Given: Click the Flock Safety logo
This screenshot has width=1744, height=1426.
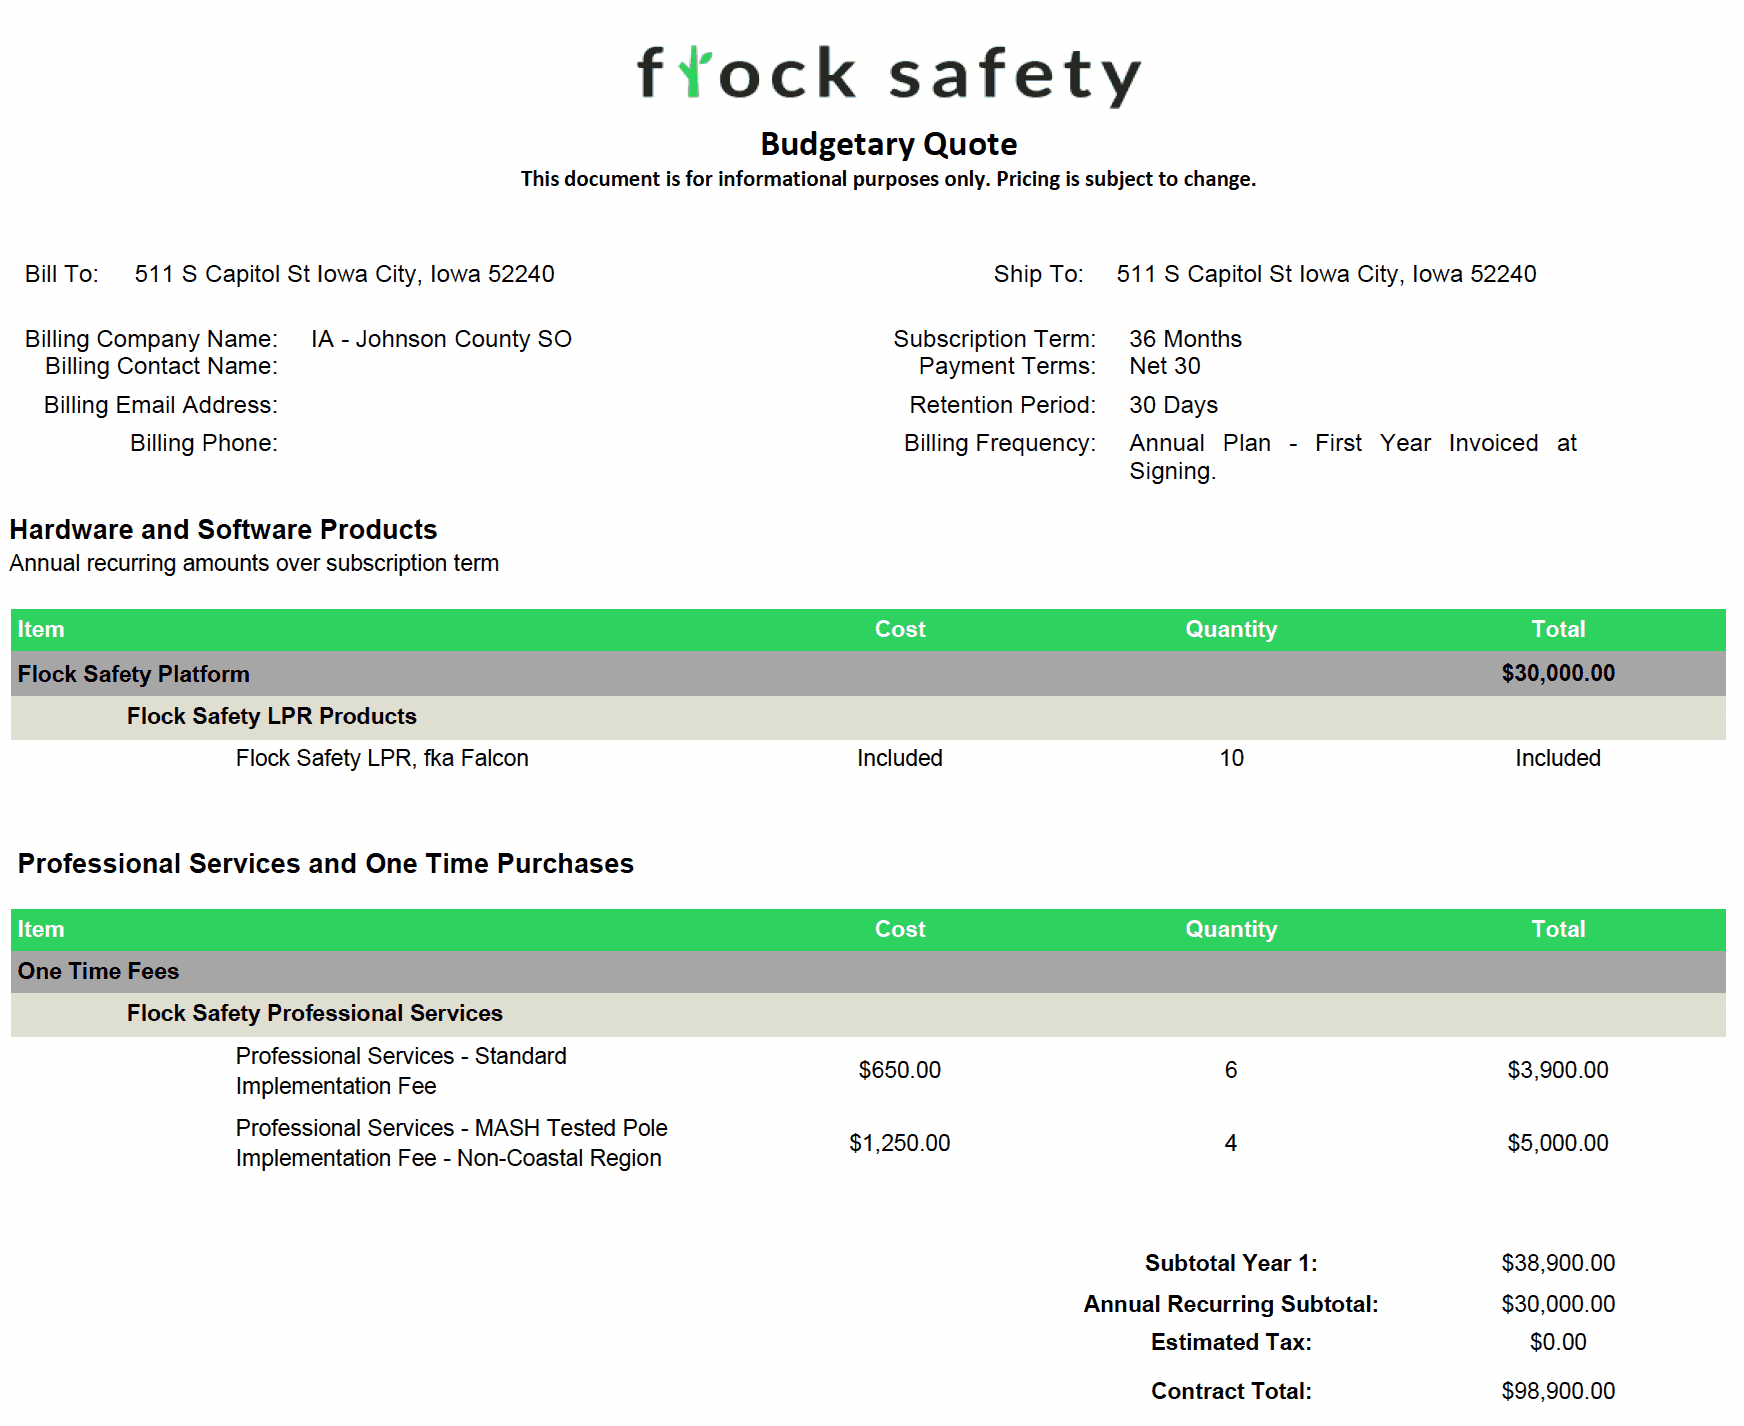Looking at the screenshot, I should tap(888, 75).
